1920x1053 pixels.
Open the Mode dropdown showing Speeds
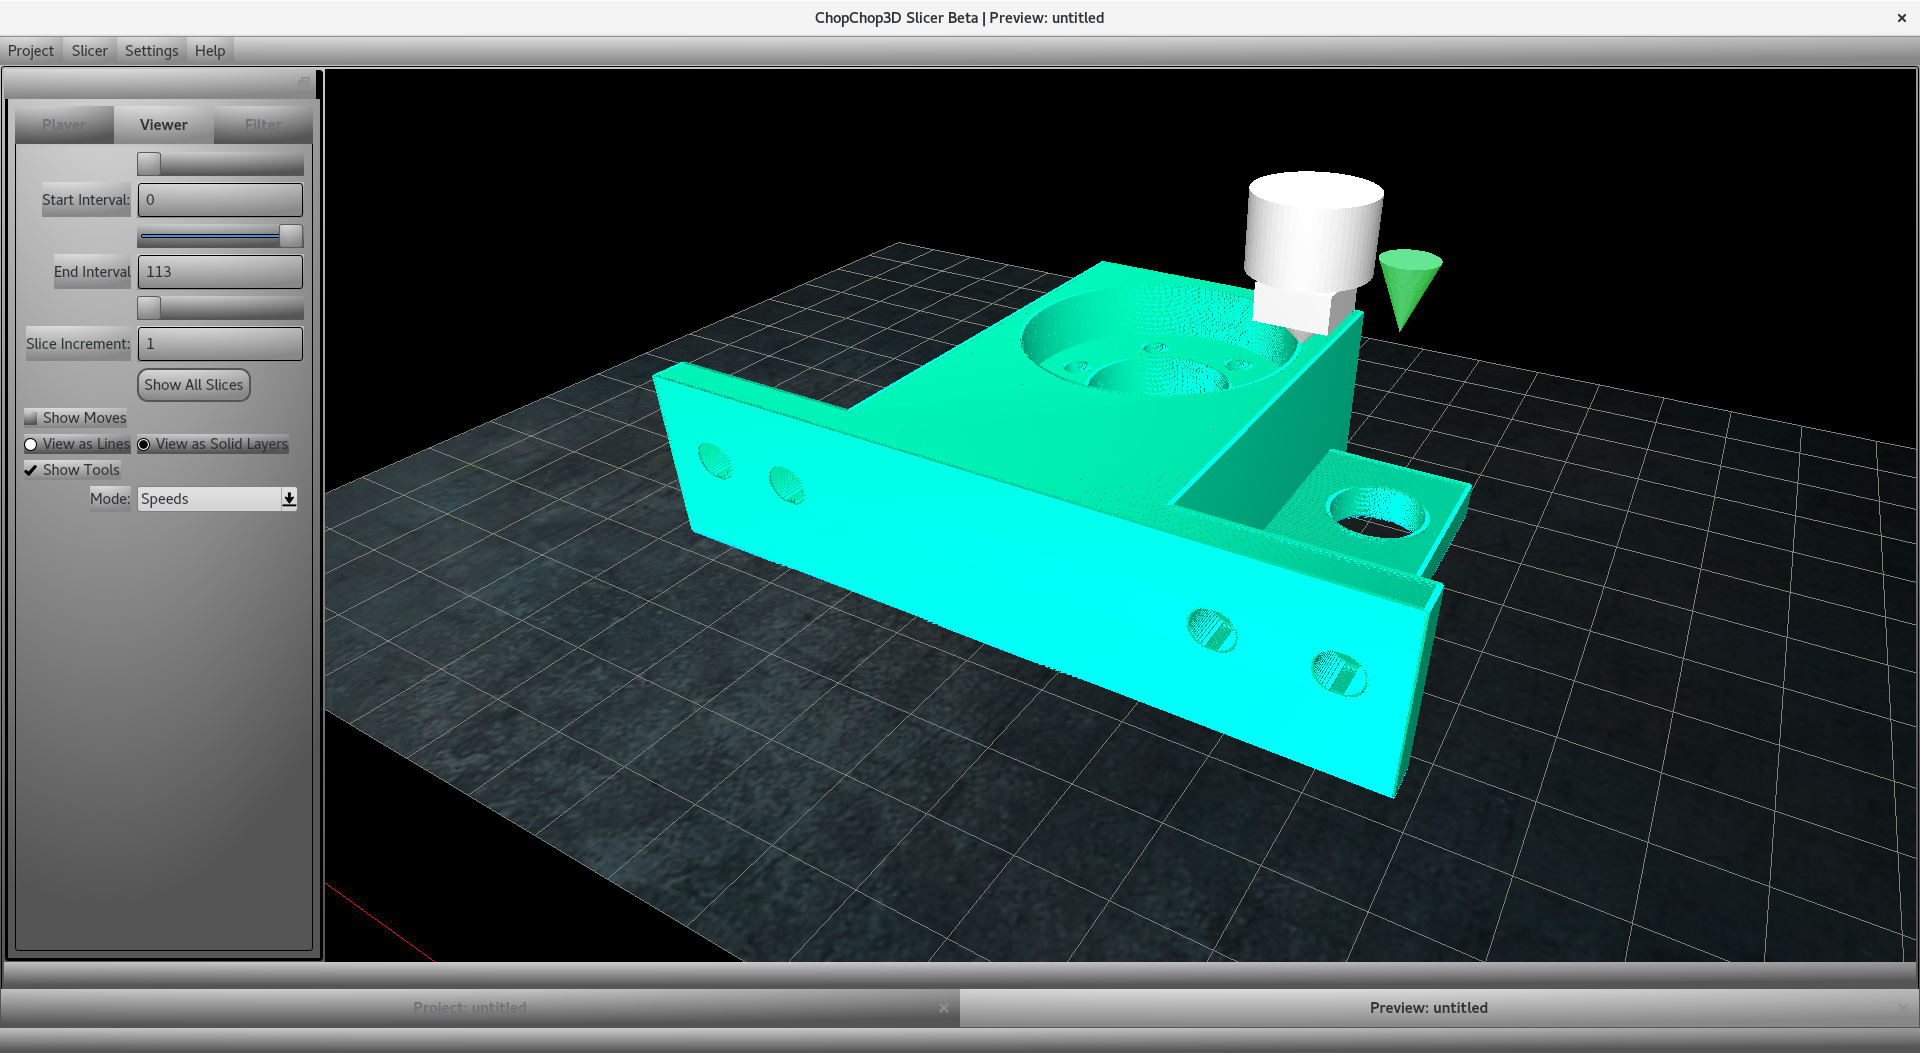217,499
